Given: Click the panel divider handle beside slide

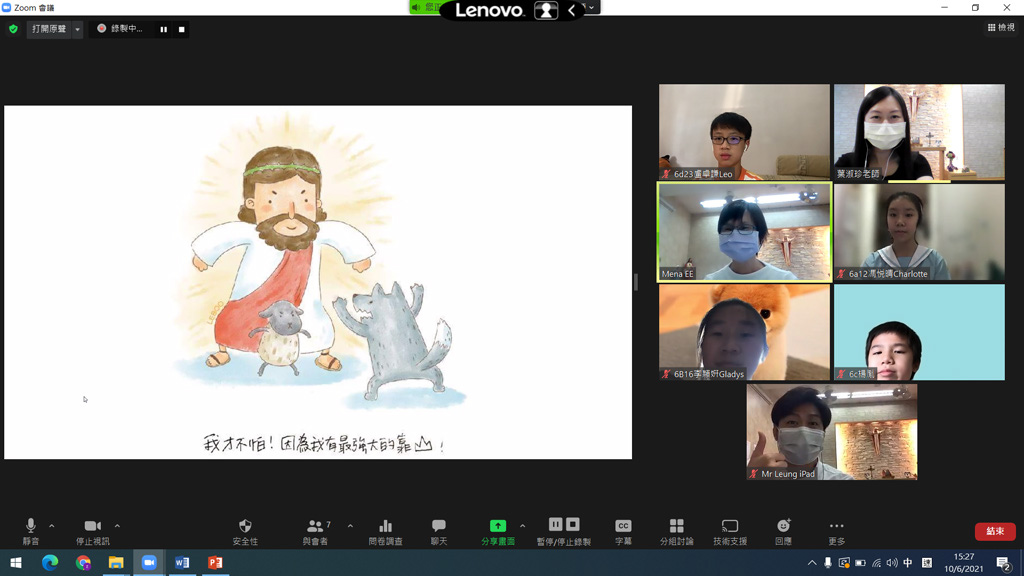Looking at the screenshot, I should [x=635, y=282].
